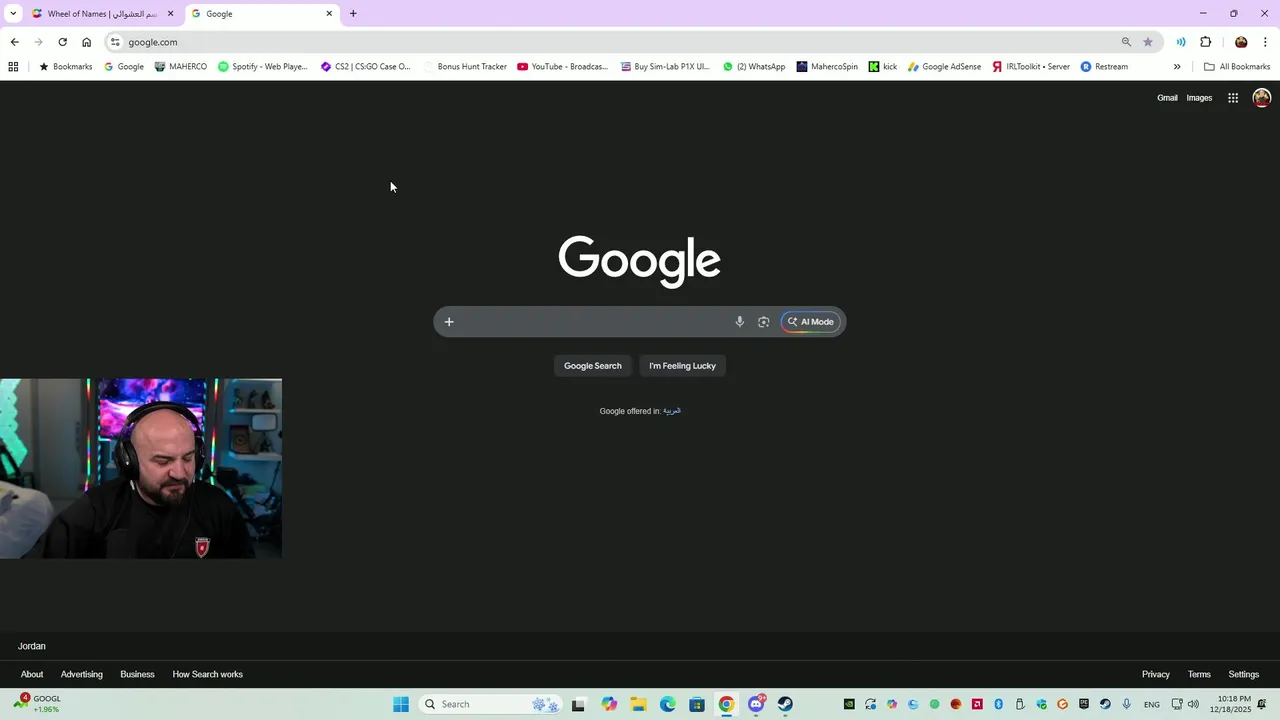Click the plus icon in search box

pos(449,322)
